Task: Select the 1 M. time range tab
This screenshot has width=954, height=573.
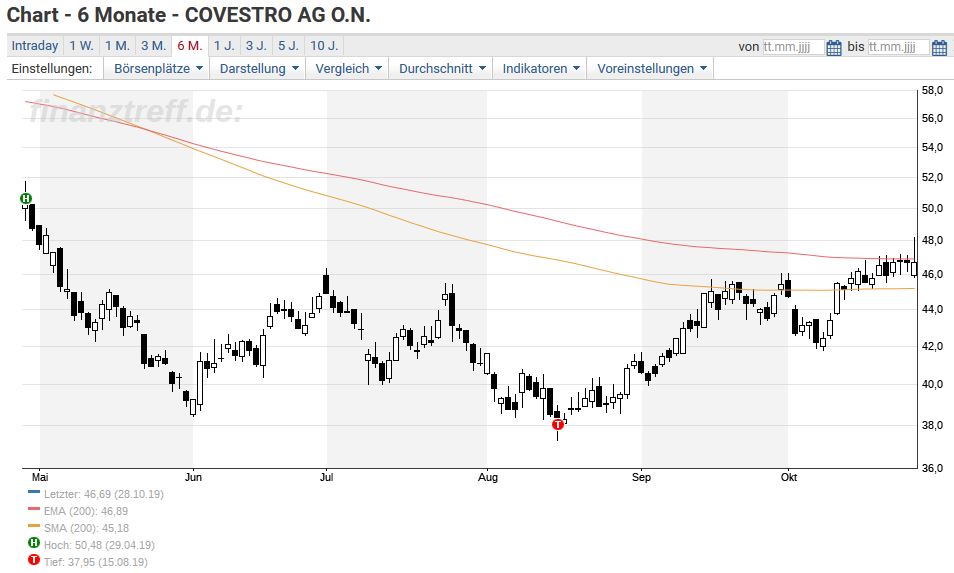Action: coord(117,46)
